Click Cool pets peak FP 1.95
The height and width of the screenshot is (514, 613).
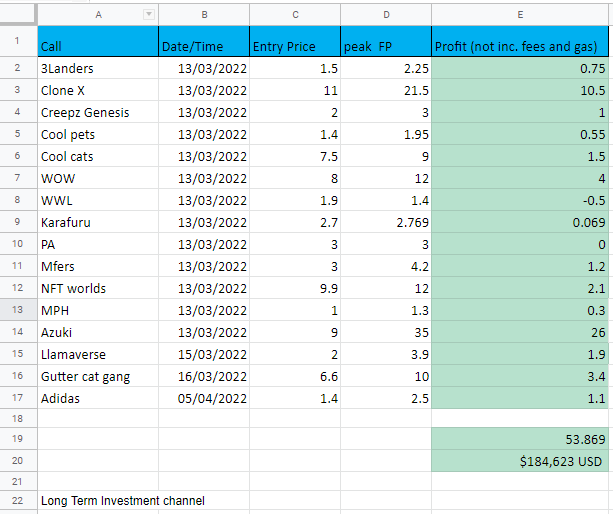pyautogui.click(x=386, y=134)
